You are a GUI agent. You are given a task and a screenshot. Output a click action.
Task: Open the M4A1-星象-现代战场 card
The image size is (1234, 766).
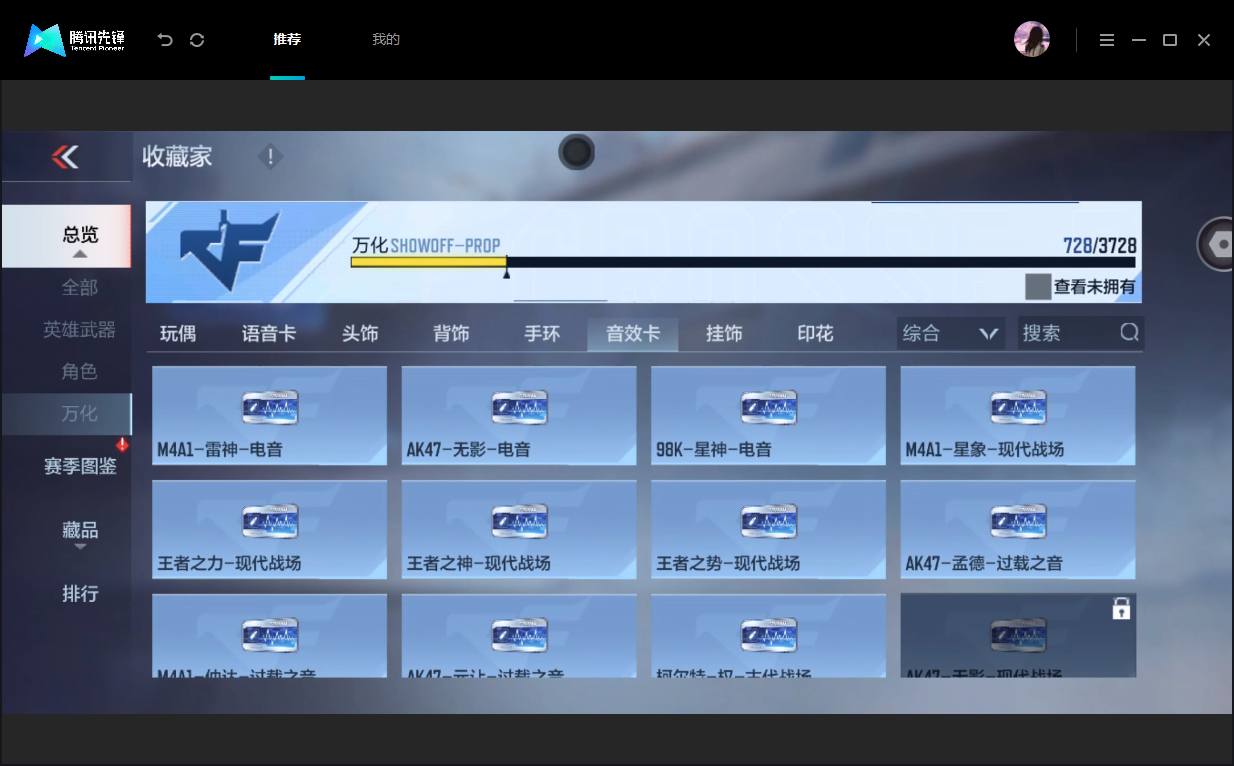click(1018, 415)
